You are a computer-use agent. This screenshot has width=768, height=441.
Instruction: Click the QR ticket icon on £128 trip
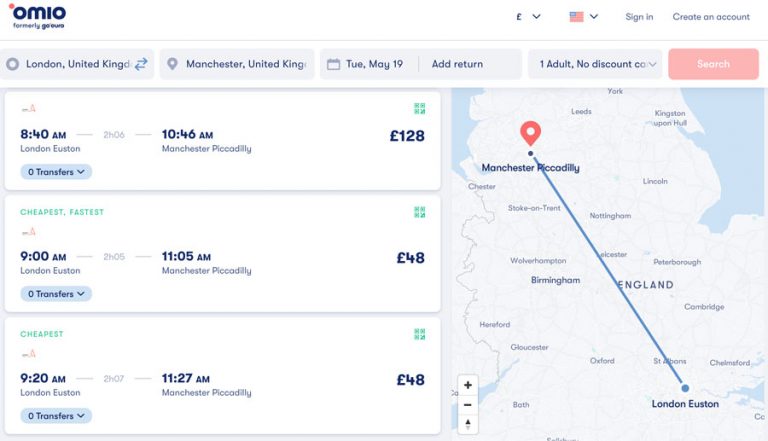(420, 109)
